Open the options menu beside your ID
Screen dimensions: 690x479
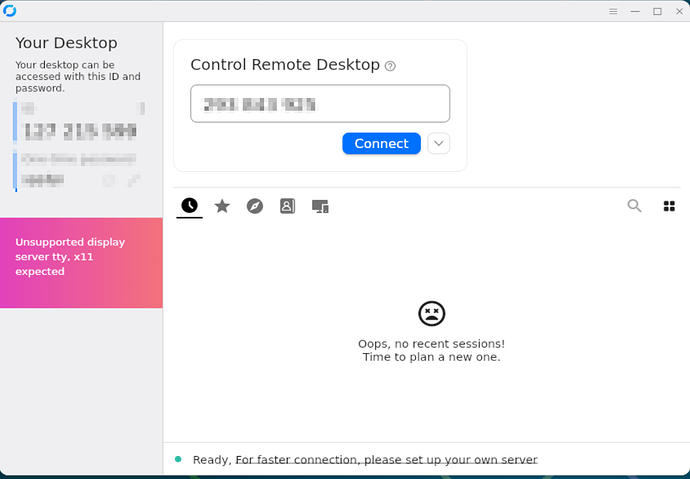pos(140,108)
